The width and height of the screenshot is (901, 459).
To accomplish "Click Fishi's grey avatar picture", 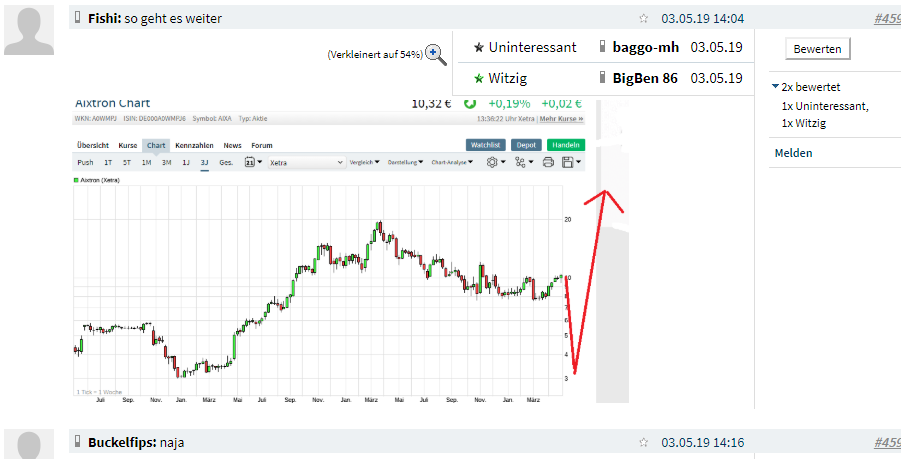I will 29,30.
